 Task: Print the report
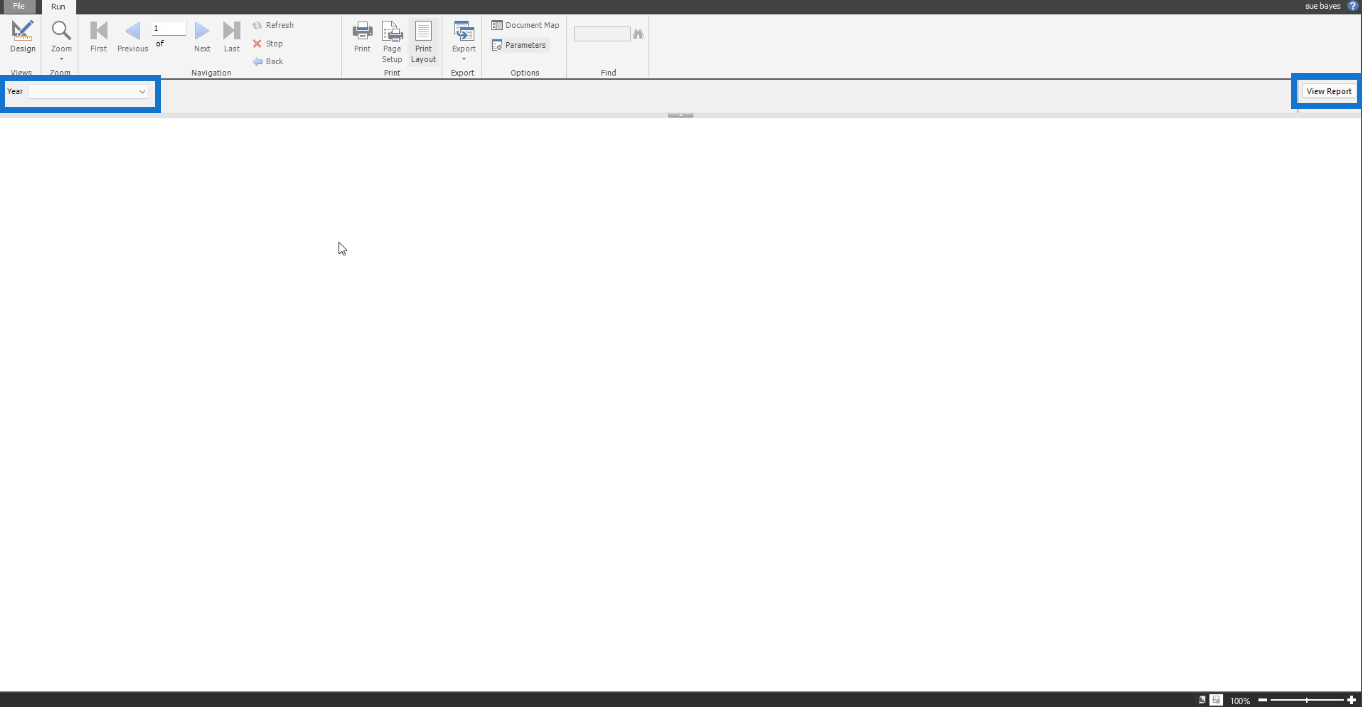362,36
